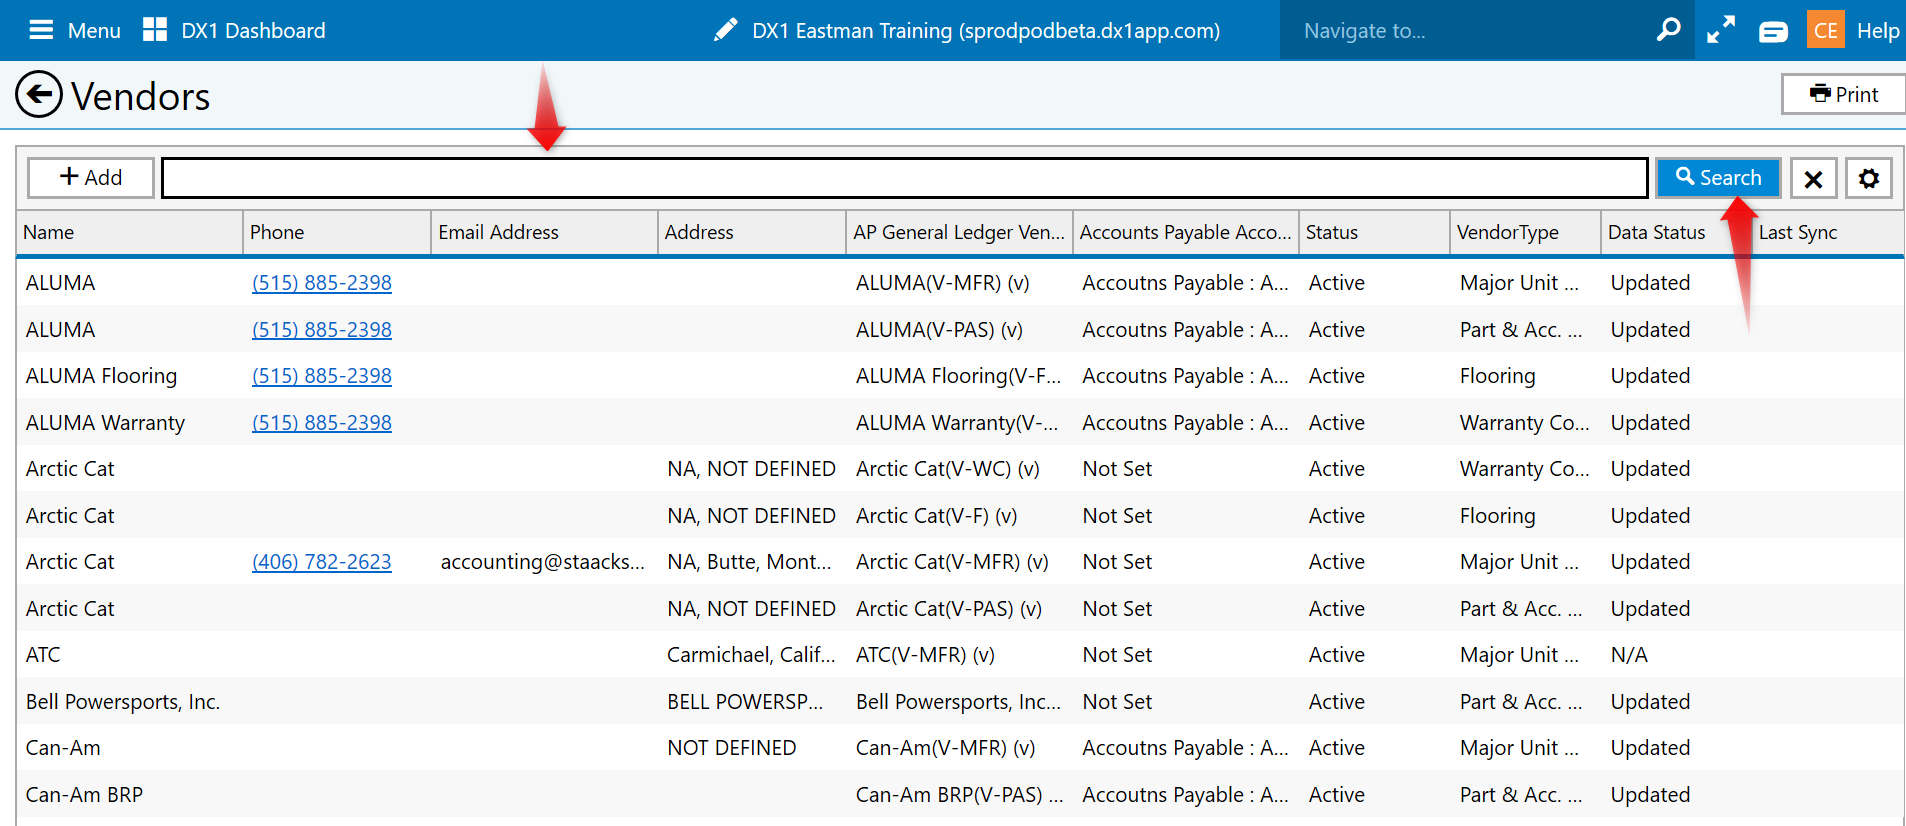Click the ATC(V-MFR) (v) ledger cell
Viewport: 1906px width, 826px height.
[x=925, y=655]
